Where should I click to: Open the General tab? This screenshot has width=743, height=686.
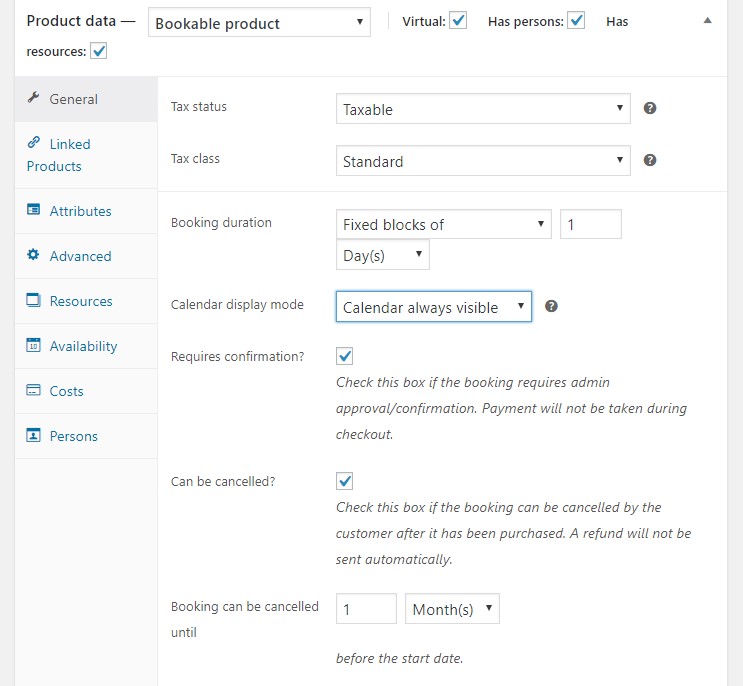tap(86, 99)
